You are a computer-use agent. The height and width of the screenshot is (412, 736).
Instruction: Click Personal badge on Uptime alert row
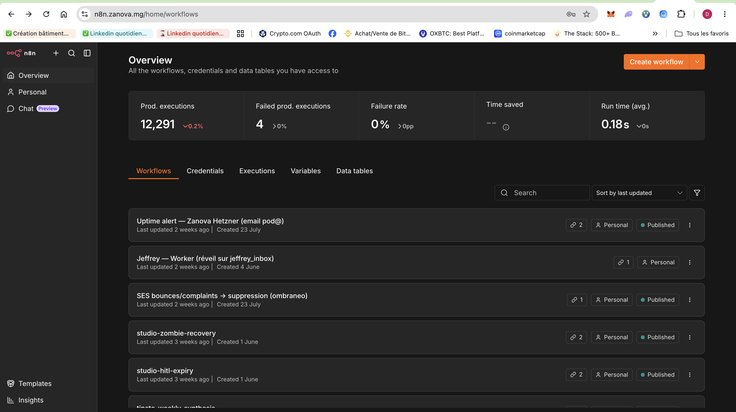click(612, 225)
